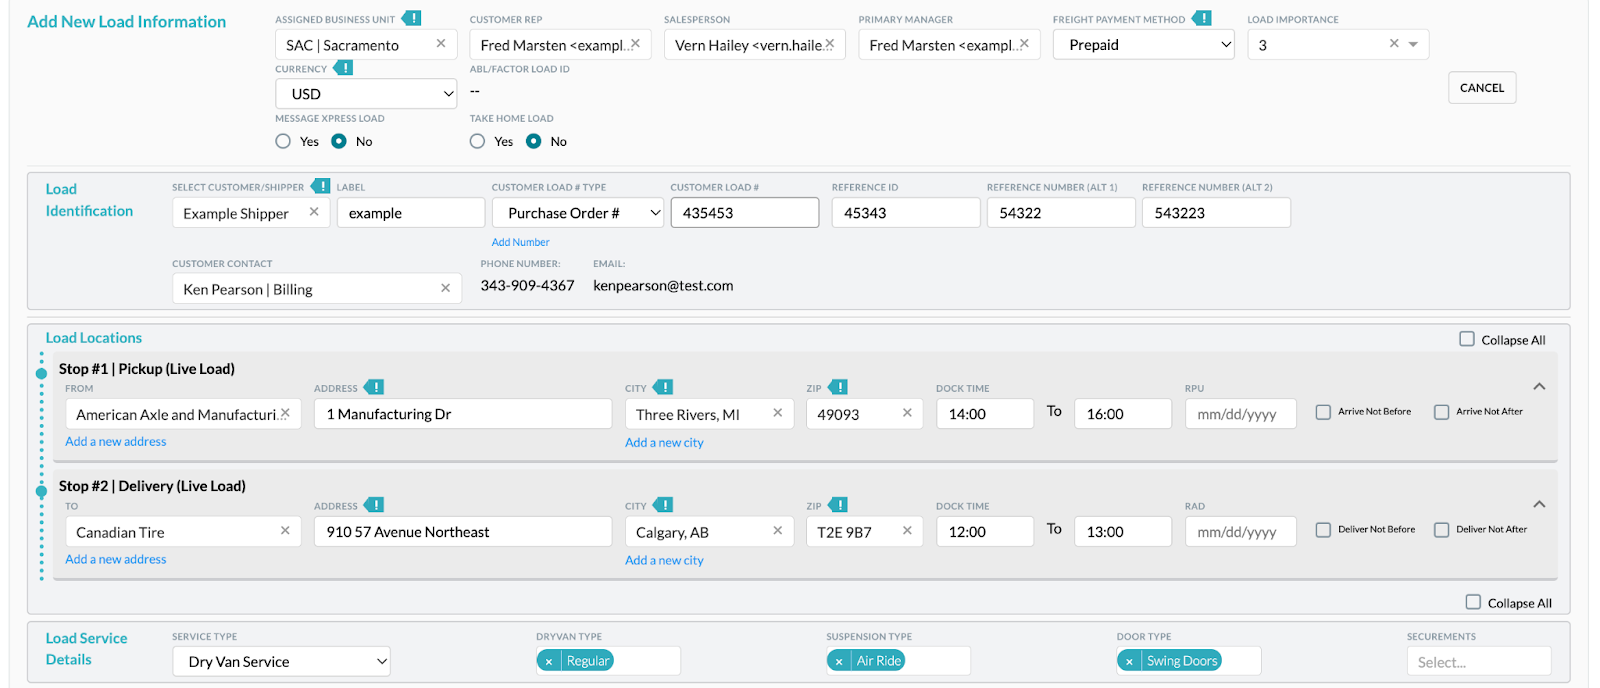
Task: Click Stop #1 City info icon
Action: click(663, 387)
